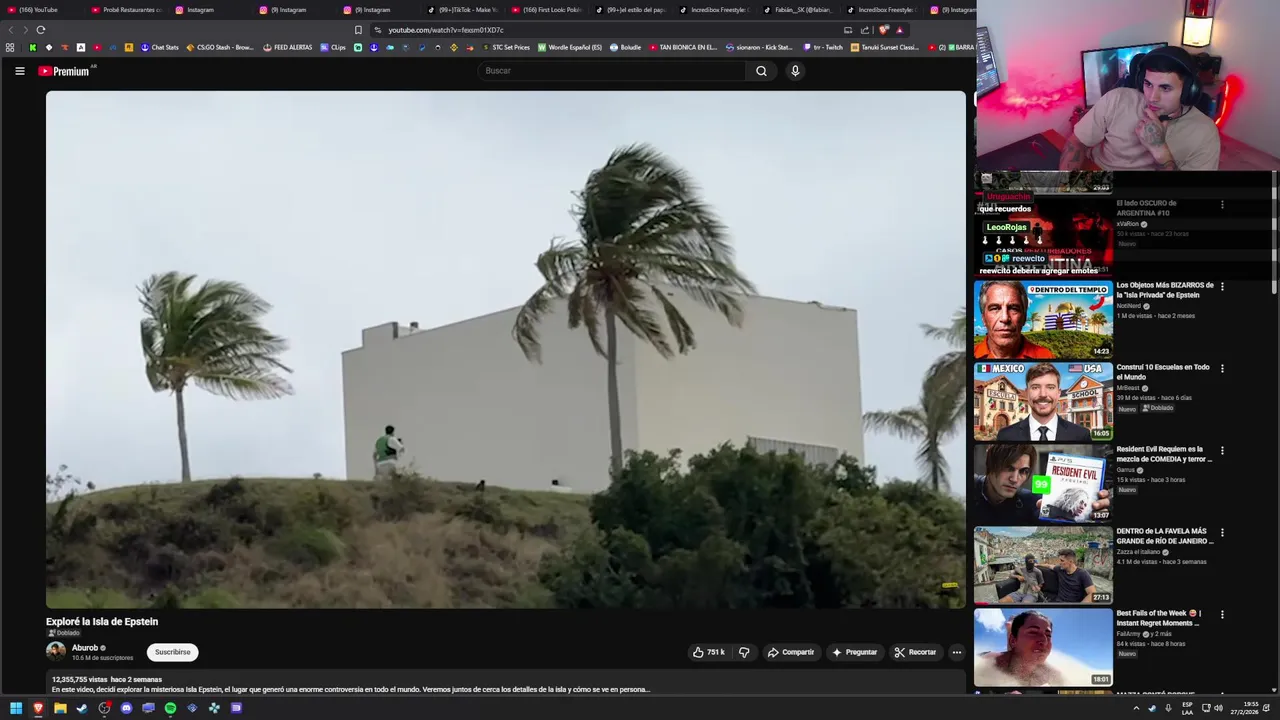Subscribe to Aburob with Suscribirse
This screenshot has width=1280, height=720.
coord(172,652)
